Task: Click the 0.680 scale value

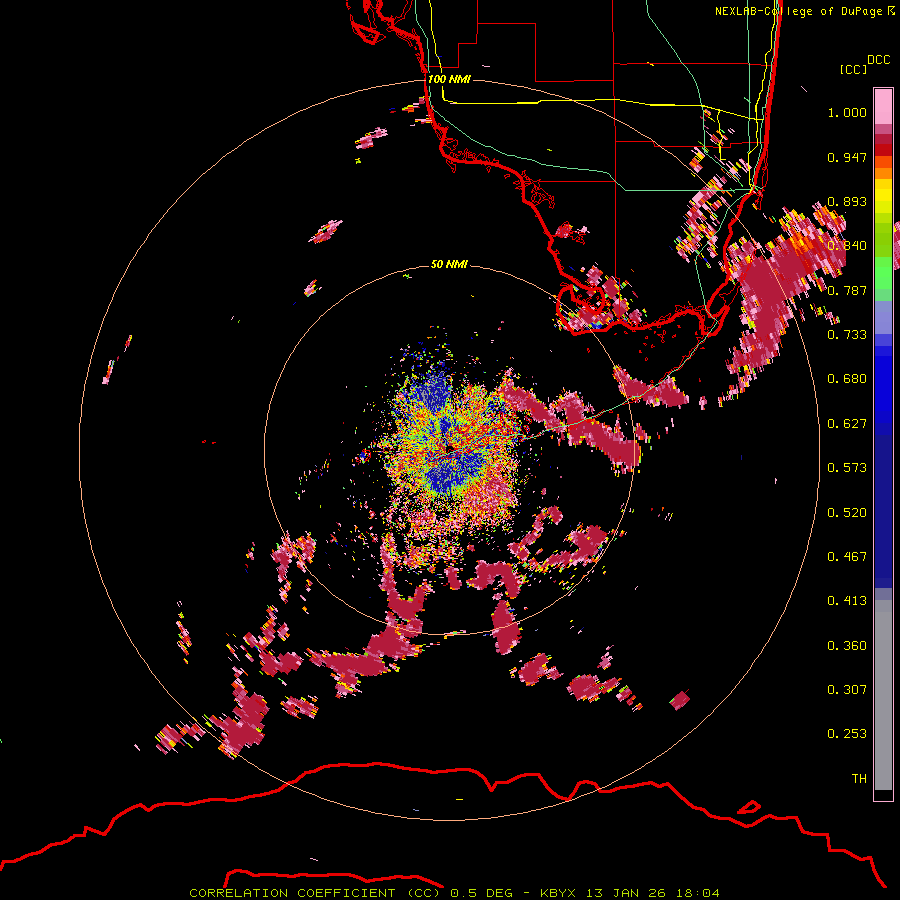Action: [x=847, y=379]
